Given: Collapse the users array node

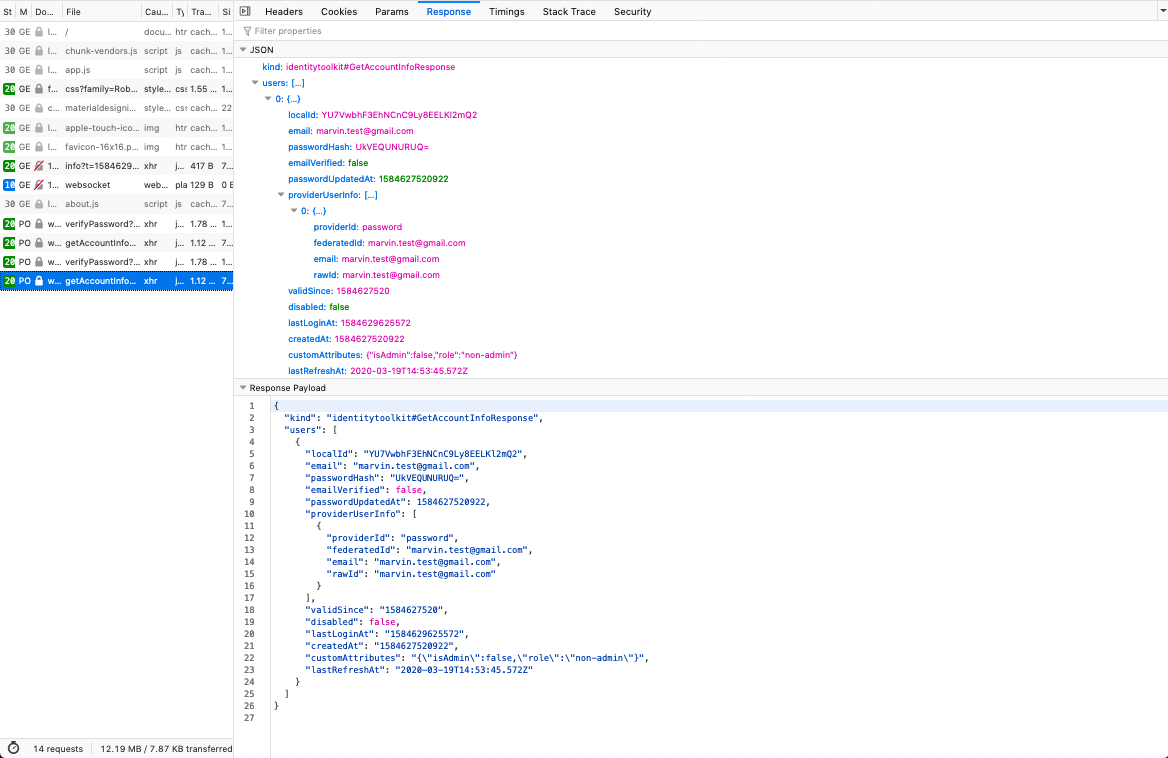Looking at the screenshot, I should (255, 83).
